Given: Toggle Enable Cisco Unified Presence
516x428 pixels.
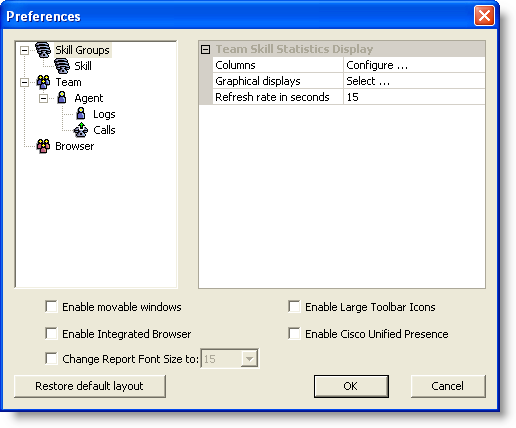Looking at the screenshot, I should [294, 334].
